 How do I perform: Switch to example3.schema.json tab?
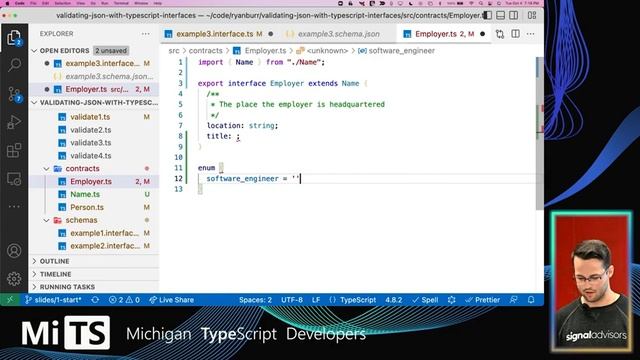point(338,34)
